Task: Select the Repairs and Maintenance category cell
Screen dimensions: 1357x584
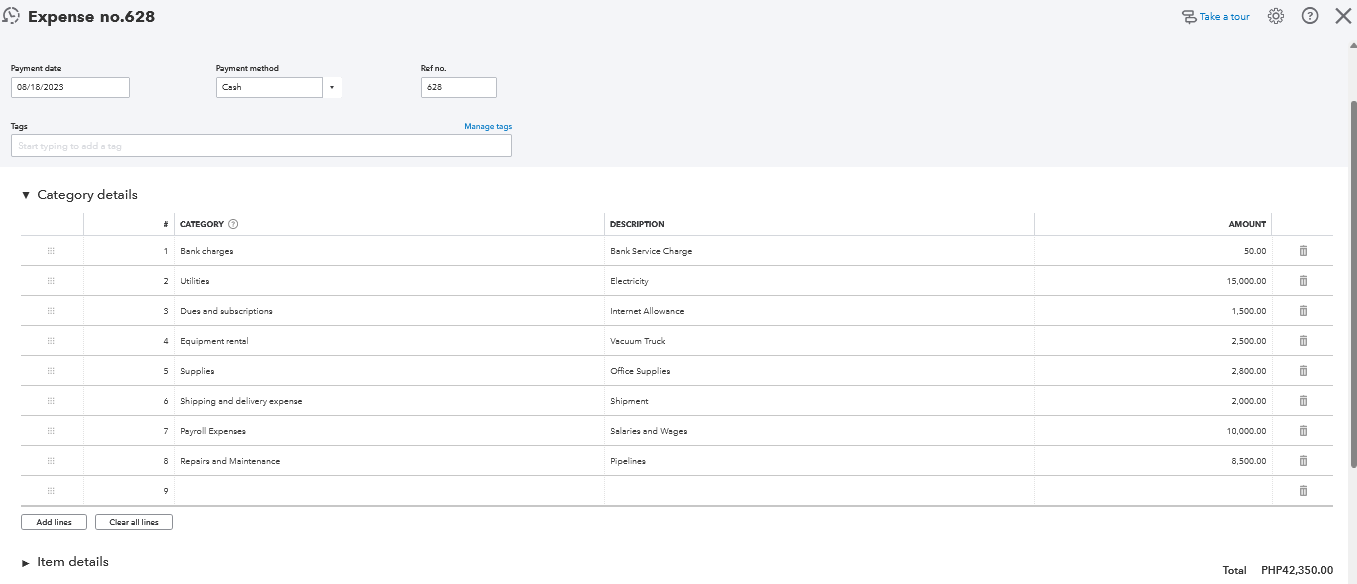Action: tap(389, 461)
